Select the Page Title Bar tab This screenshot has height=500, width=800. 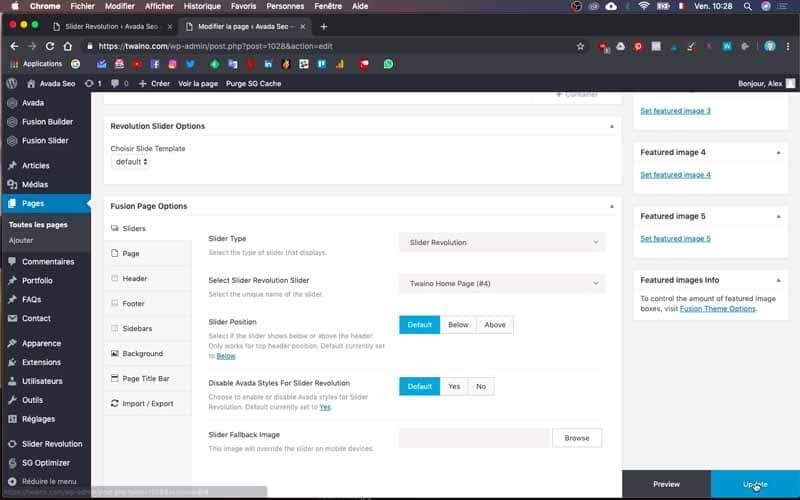click(x=147, y=378)
